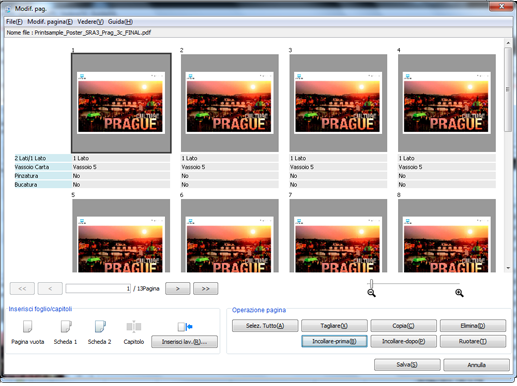517x386 pixels.
Task: Click the Annulla button
Action: [x=476, y=365]
